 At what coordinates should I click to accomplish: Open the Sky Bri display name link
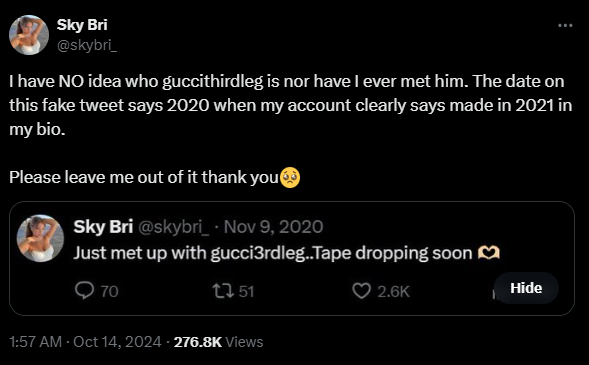click(x=82, y=25)
